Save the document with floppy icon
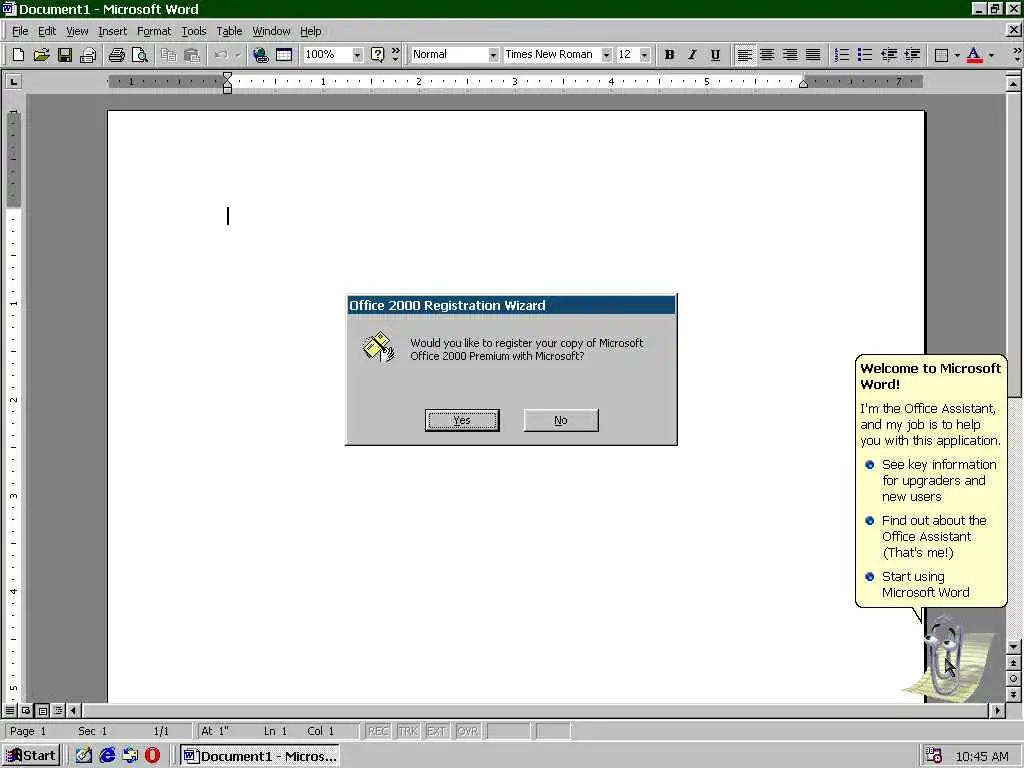The image size is (1024, 768). [64, 55]
